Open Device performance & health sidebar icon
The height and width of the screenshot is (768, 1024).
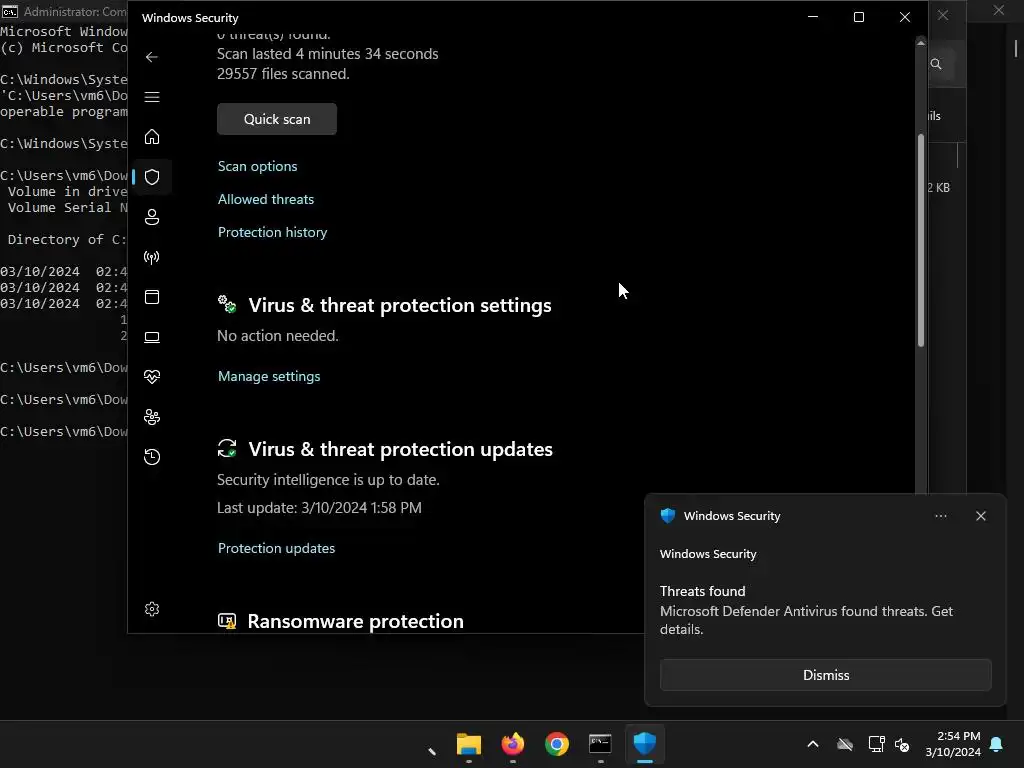[152, 377]
